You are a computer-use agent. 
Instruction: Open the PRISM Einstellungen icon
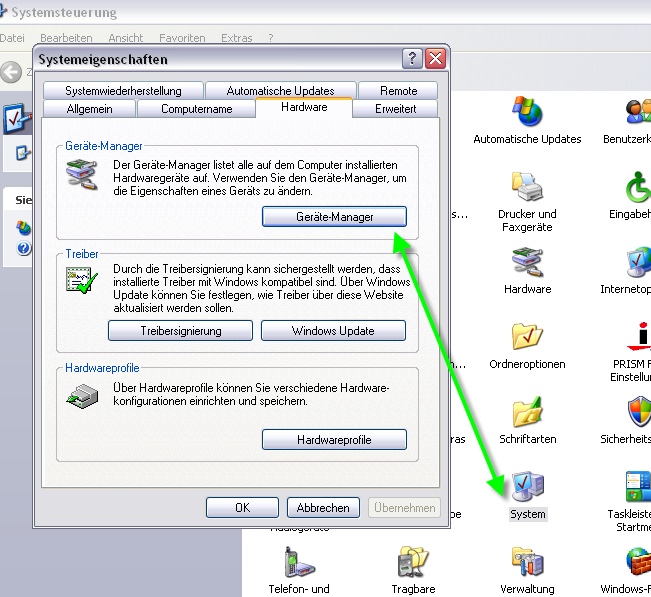click(x=639, y=336)
